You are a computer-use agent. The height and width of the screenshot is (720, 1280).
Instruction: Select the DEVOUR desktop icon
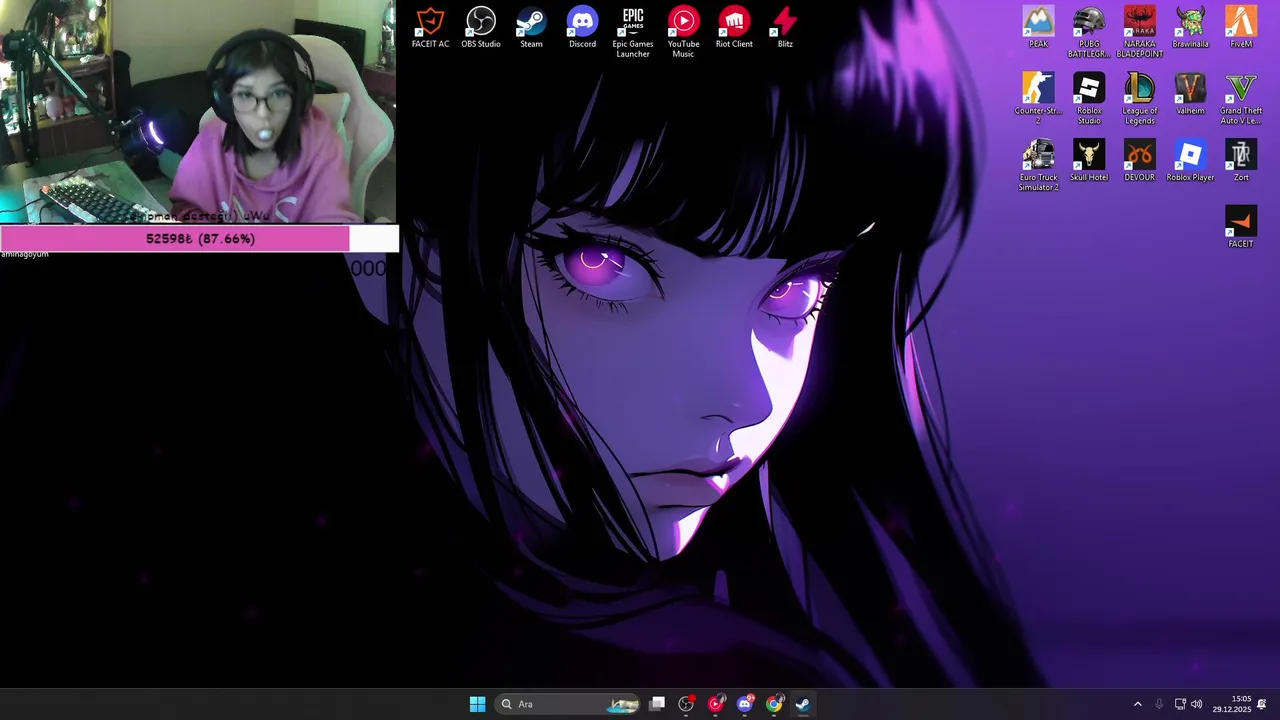(1139, 161)
